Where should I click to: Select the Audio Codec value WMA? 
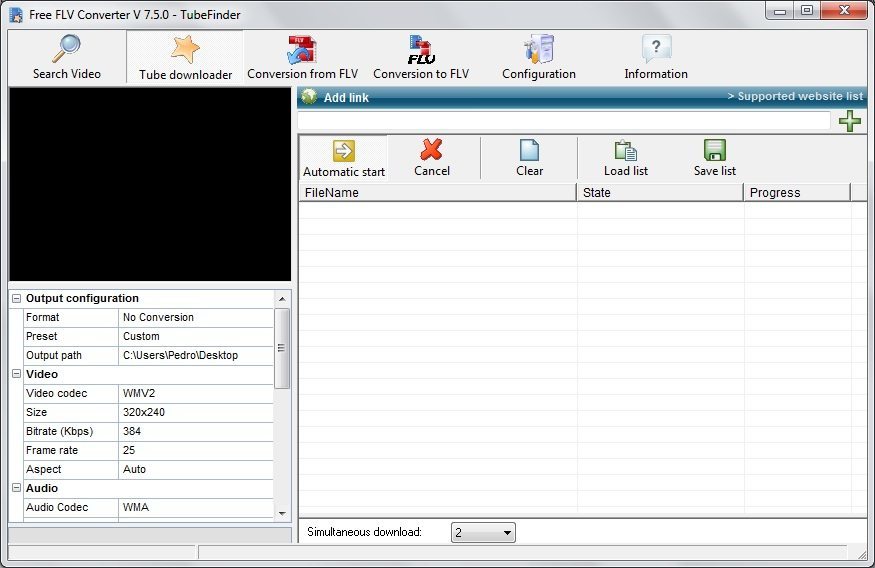coord(196,507)
